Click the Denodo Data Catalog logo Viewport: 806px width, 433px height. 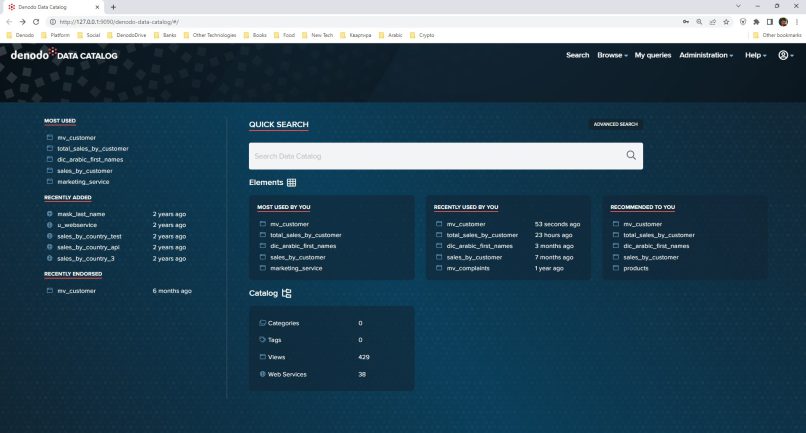click(x=64, y=55)
